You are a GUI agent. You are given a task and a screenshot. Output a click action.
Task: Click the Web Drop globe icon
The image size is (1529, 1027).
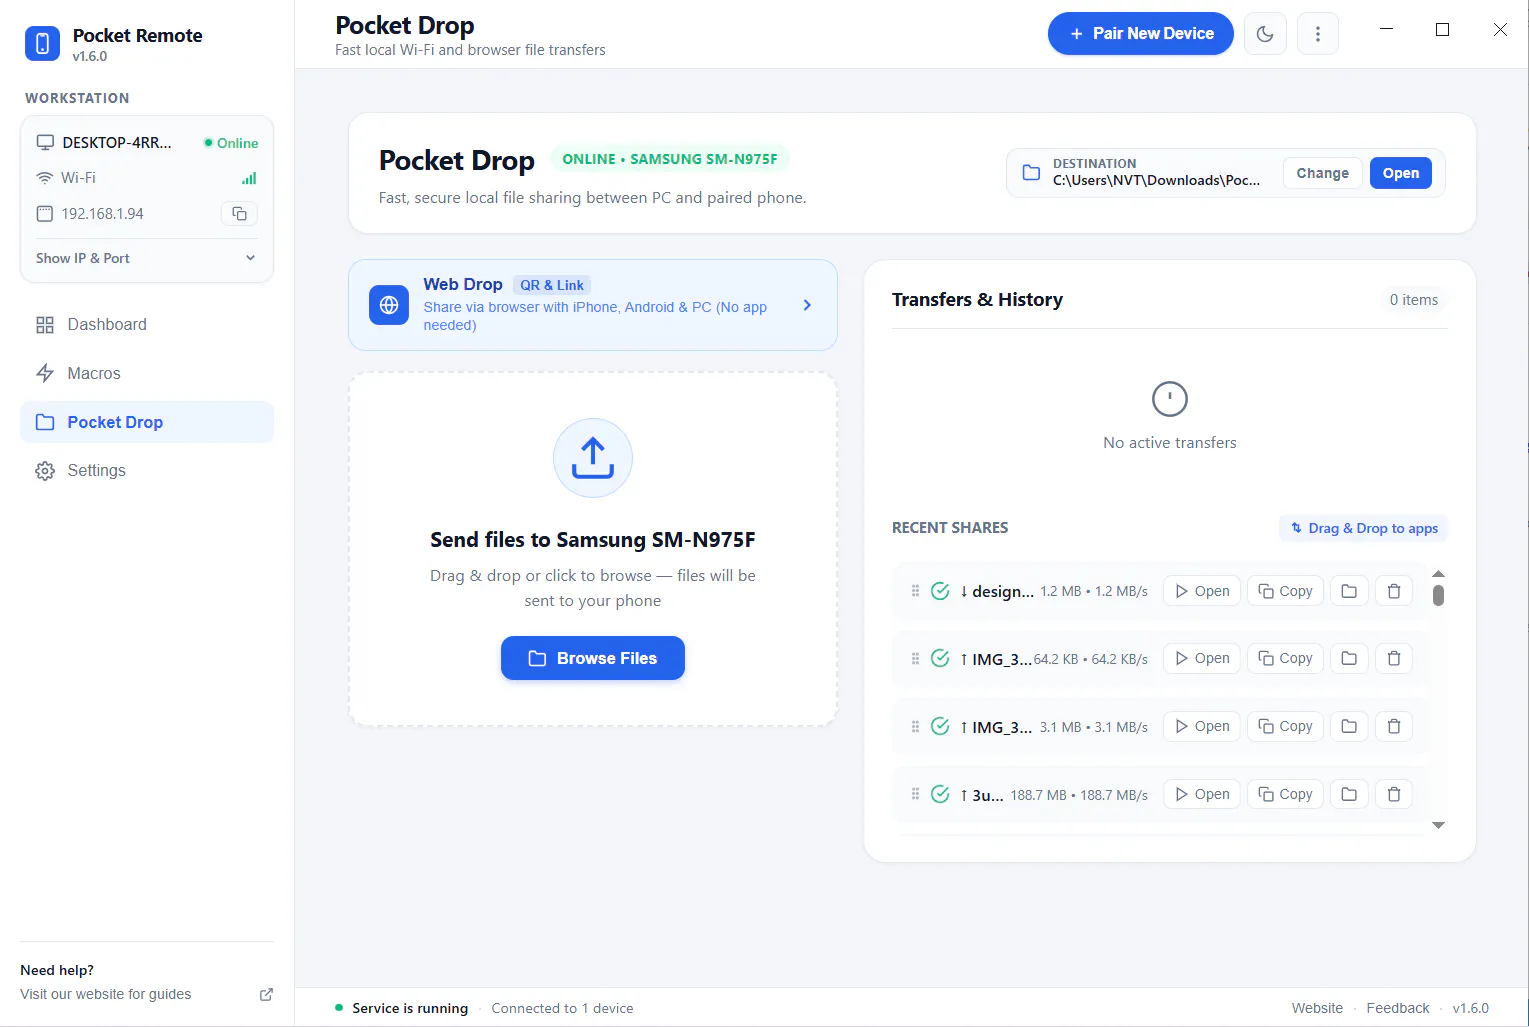(x=389, y=305)
